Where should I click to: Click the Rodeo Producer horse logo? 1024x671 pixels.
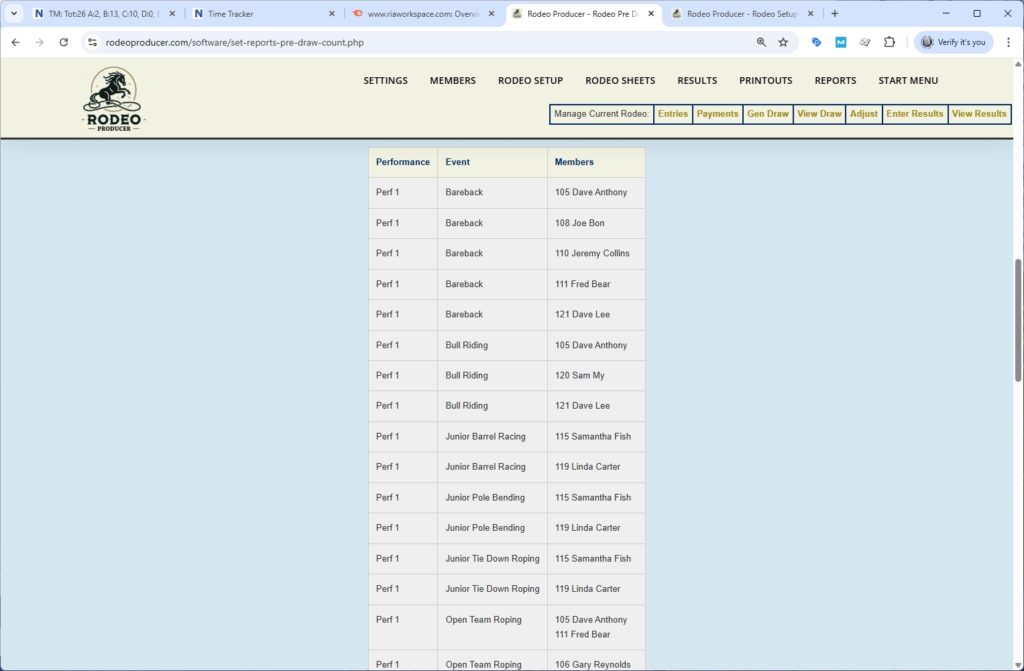(x=112, y=100)
